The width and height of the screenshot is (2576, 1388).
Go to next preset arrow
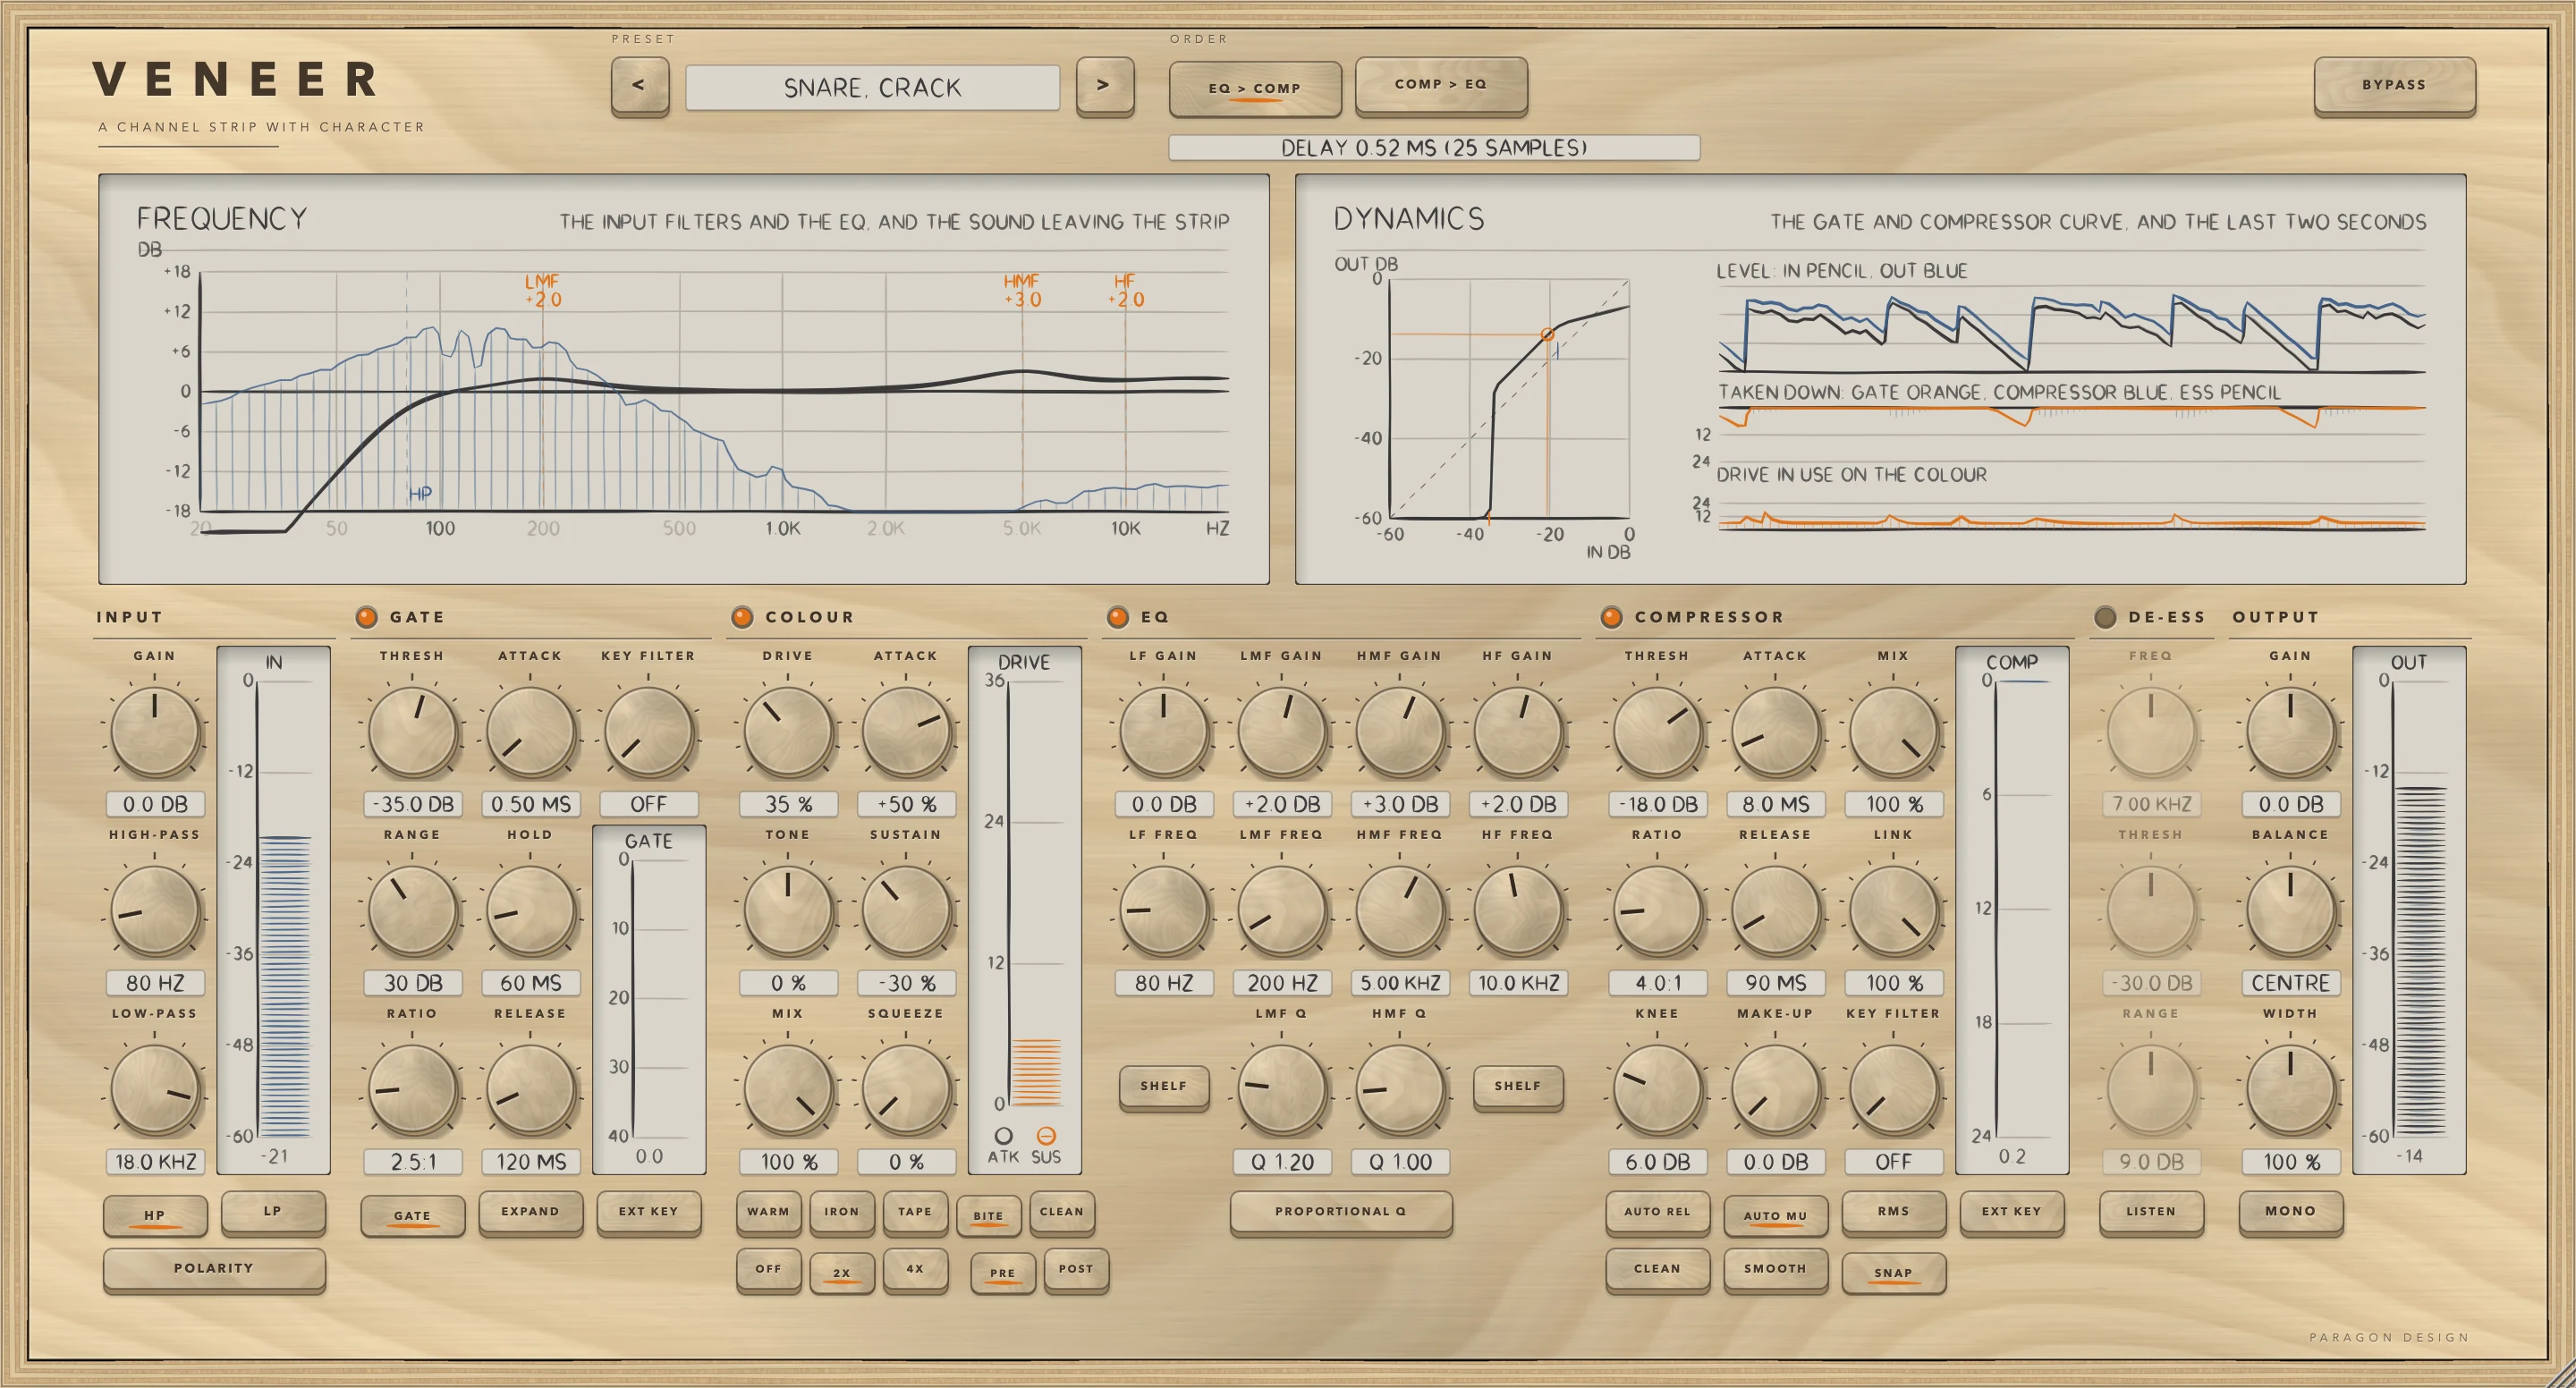pos(1104,86)
